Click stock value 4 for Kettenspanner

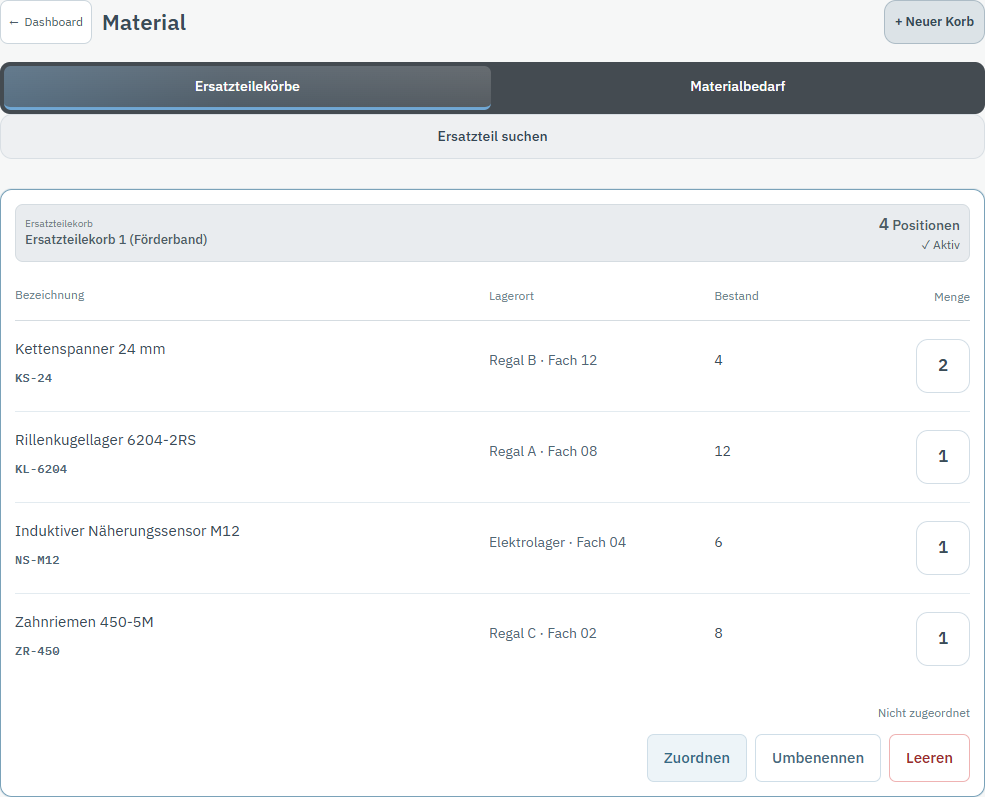pos(718,361)
